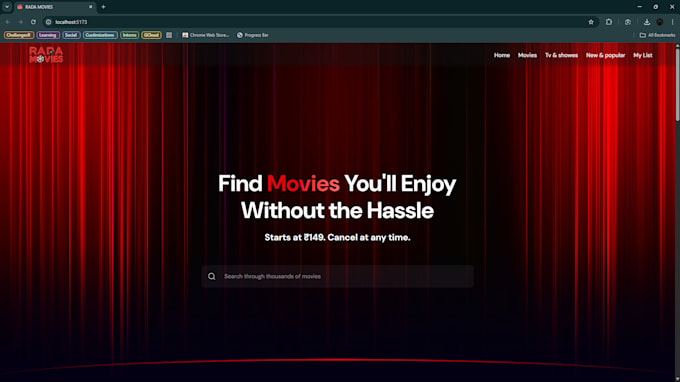
Task: Open the downloads icon in toolbar
Action: 647,22
